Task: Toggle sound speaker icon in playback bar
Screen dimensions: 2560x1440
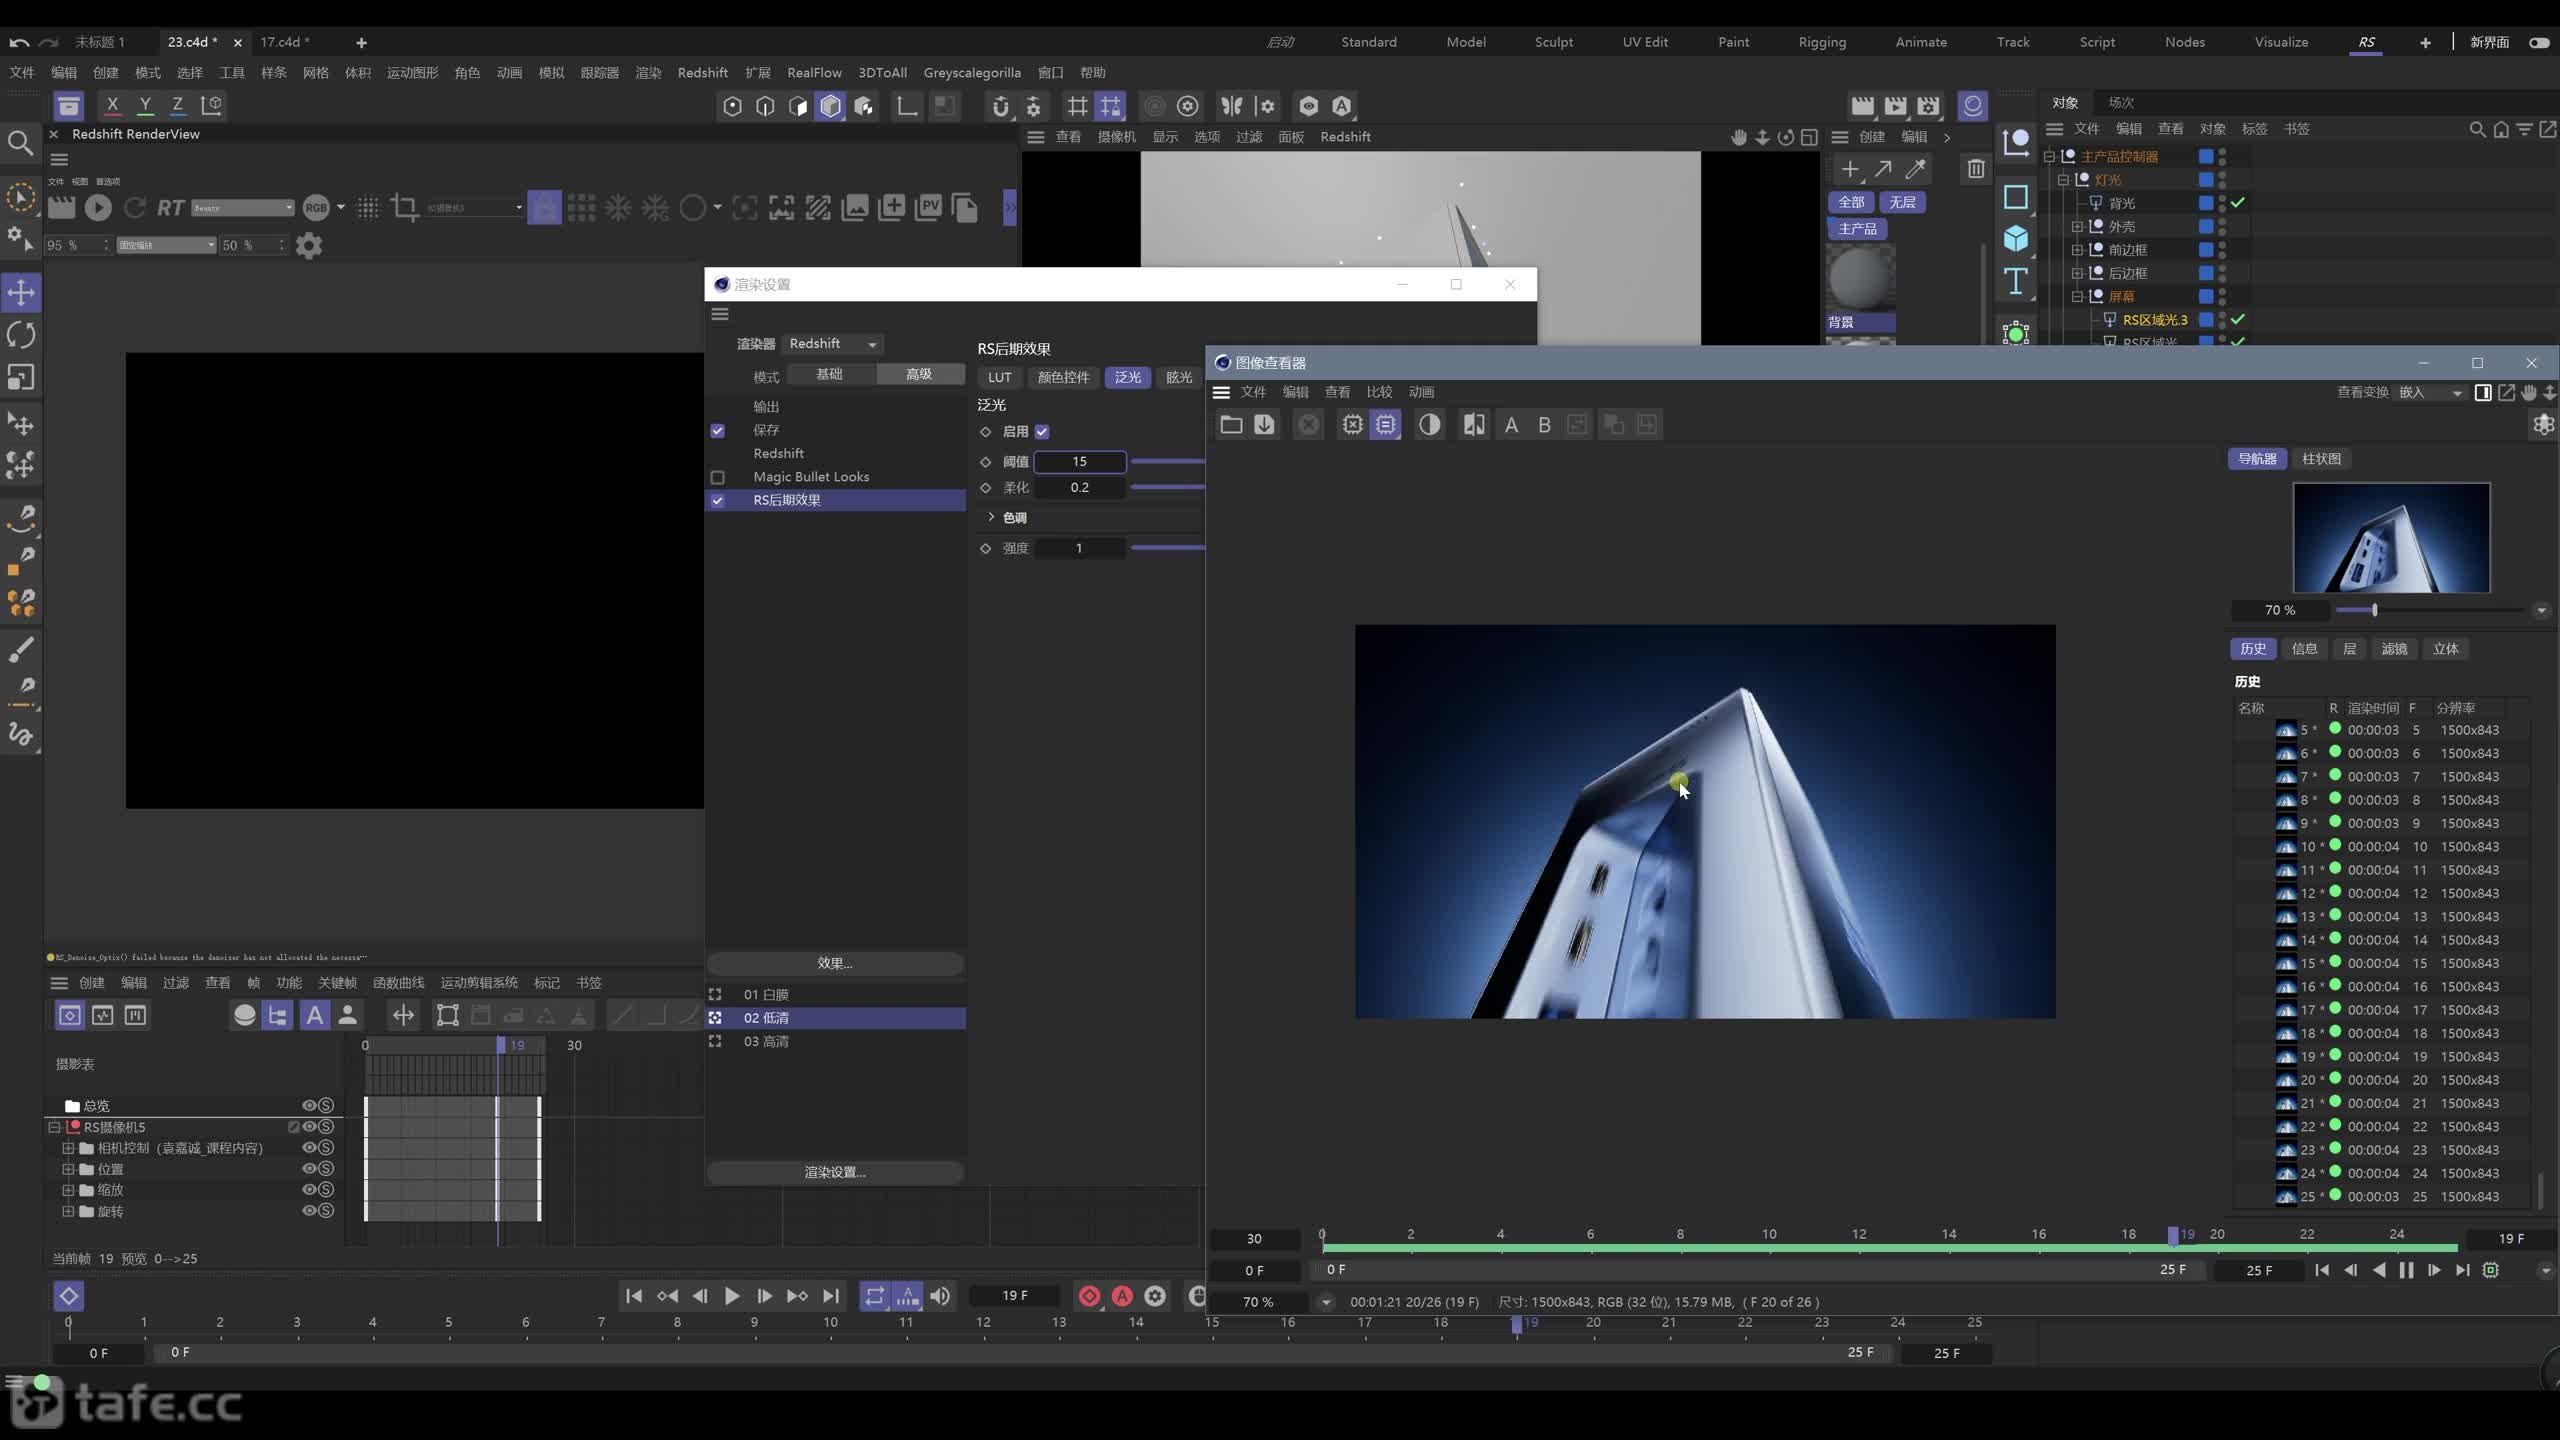Action: [940, 1296]
